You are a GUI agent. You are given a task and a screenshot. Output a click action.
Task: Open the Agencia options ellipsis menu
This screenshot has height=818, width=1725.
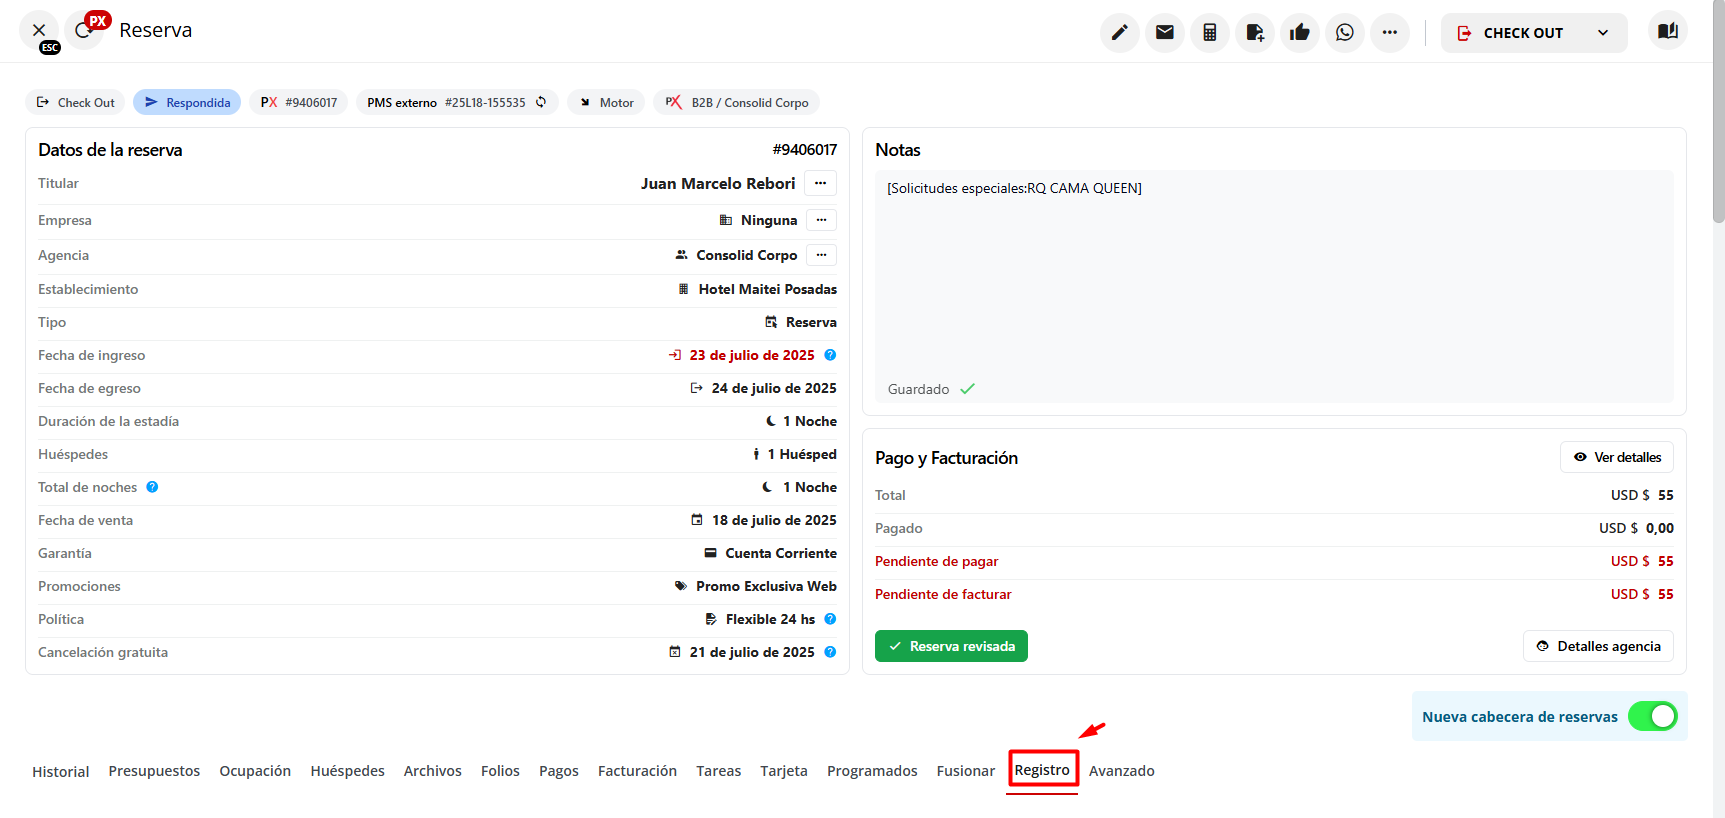tap(820, 255)
